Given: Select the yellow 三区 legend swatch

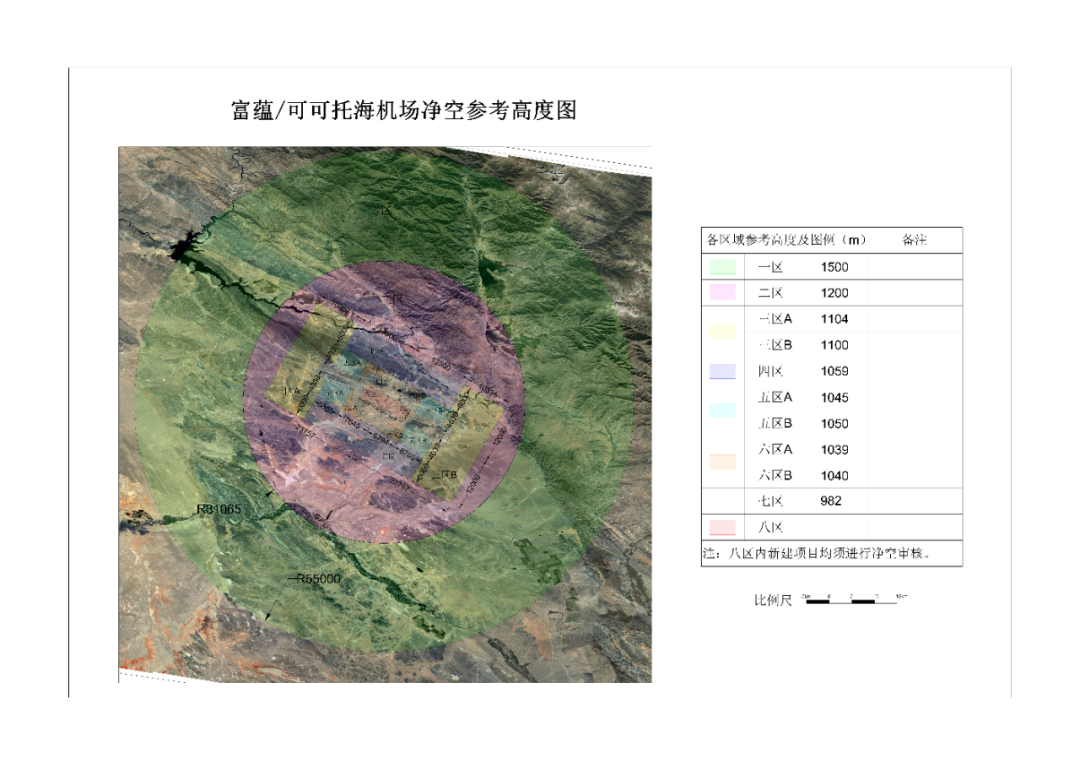Looking at the screenshot, I should [721, 332].
